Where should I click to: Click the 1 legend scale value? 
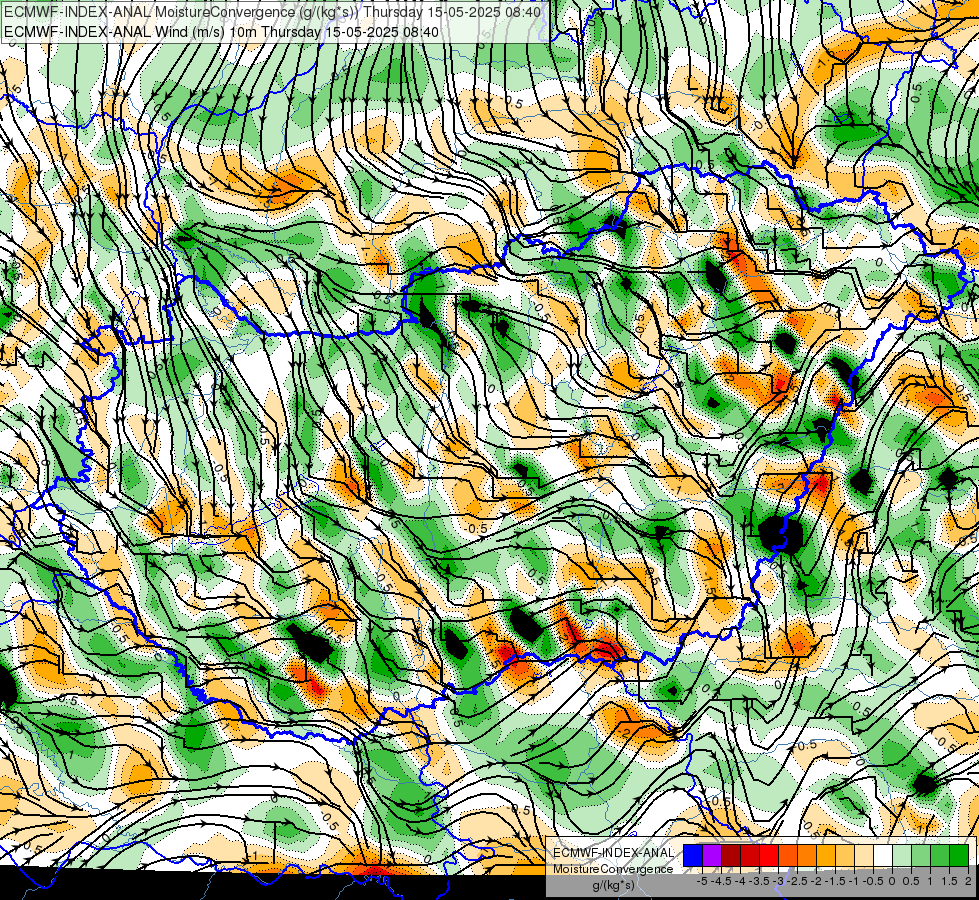tap(930, 881)
